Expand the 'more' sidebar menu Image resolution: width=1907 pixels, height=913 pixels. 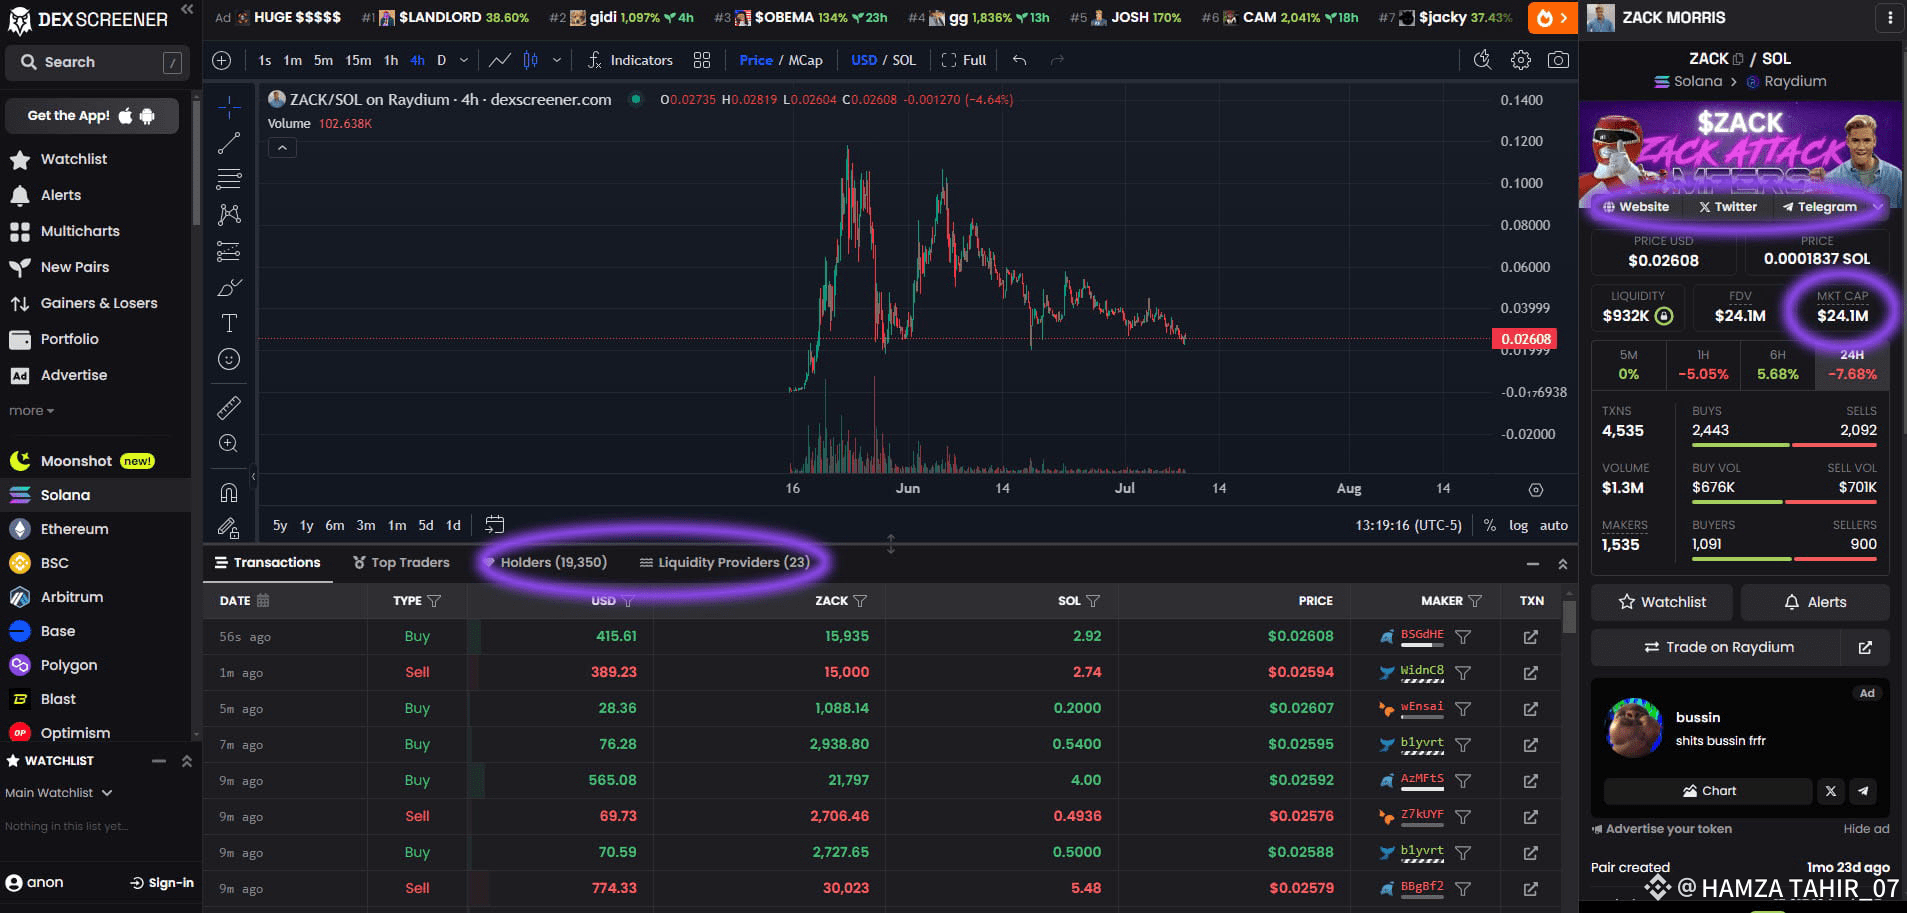point(32,411)
